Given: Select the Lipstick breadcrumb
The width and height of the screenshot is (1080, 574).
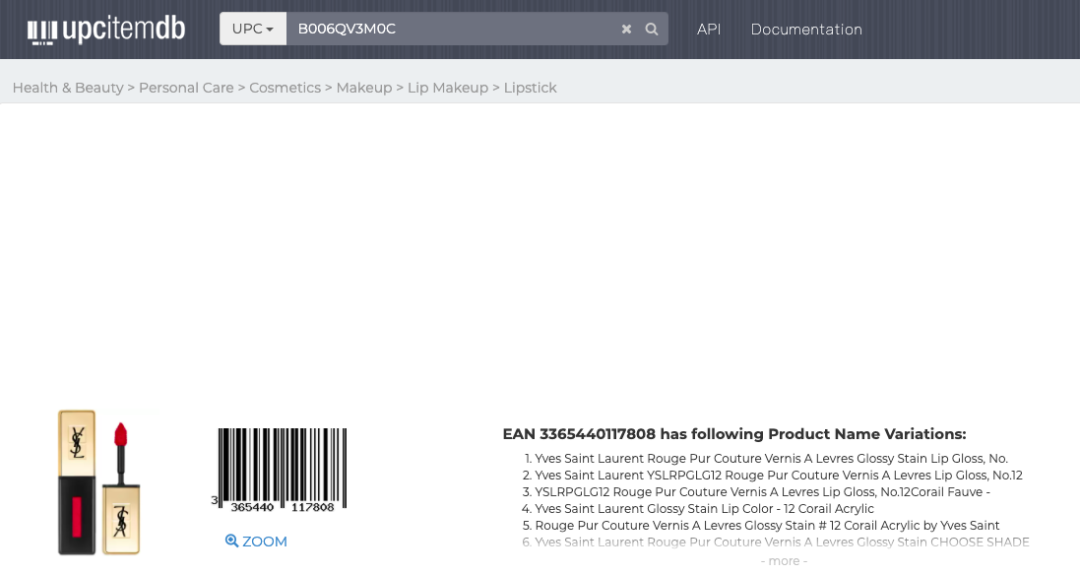Looking at the screenshot, I should point(530,88).
